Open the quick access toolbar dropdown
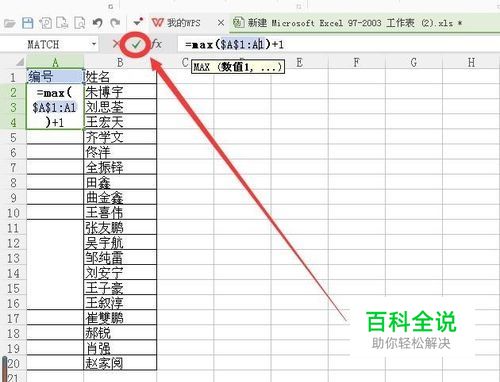This screenshot has height=382, width=500. (x=138, y=22)
